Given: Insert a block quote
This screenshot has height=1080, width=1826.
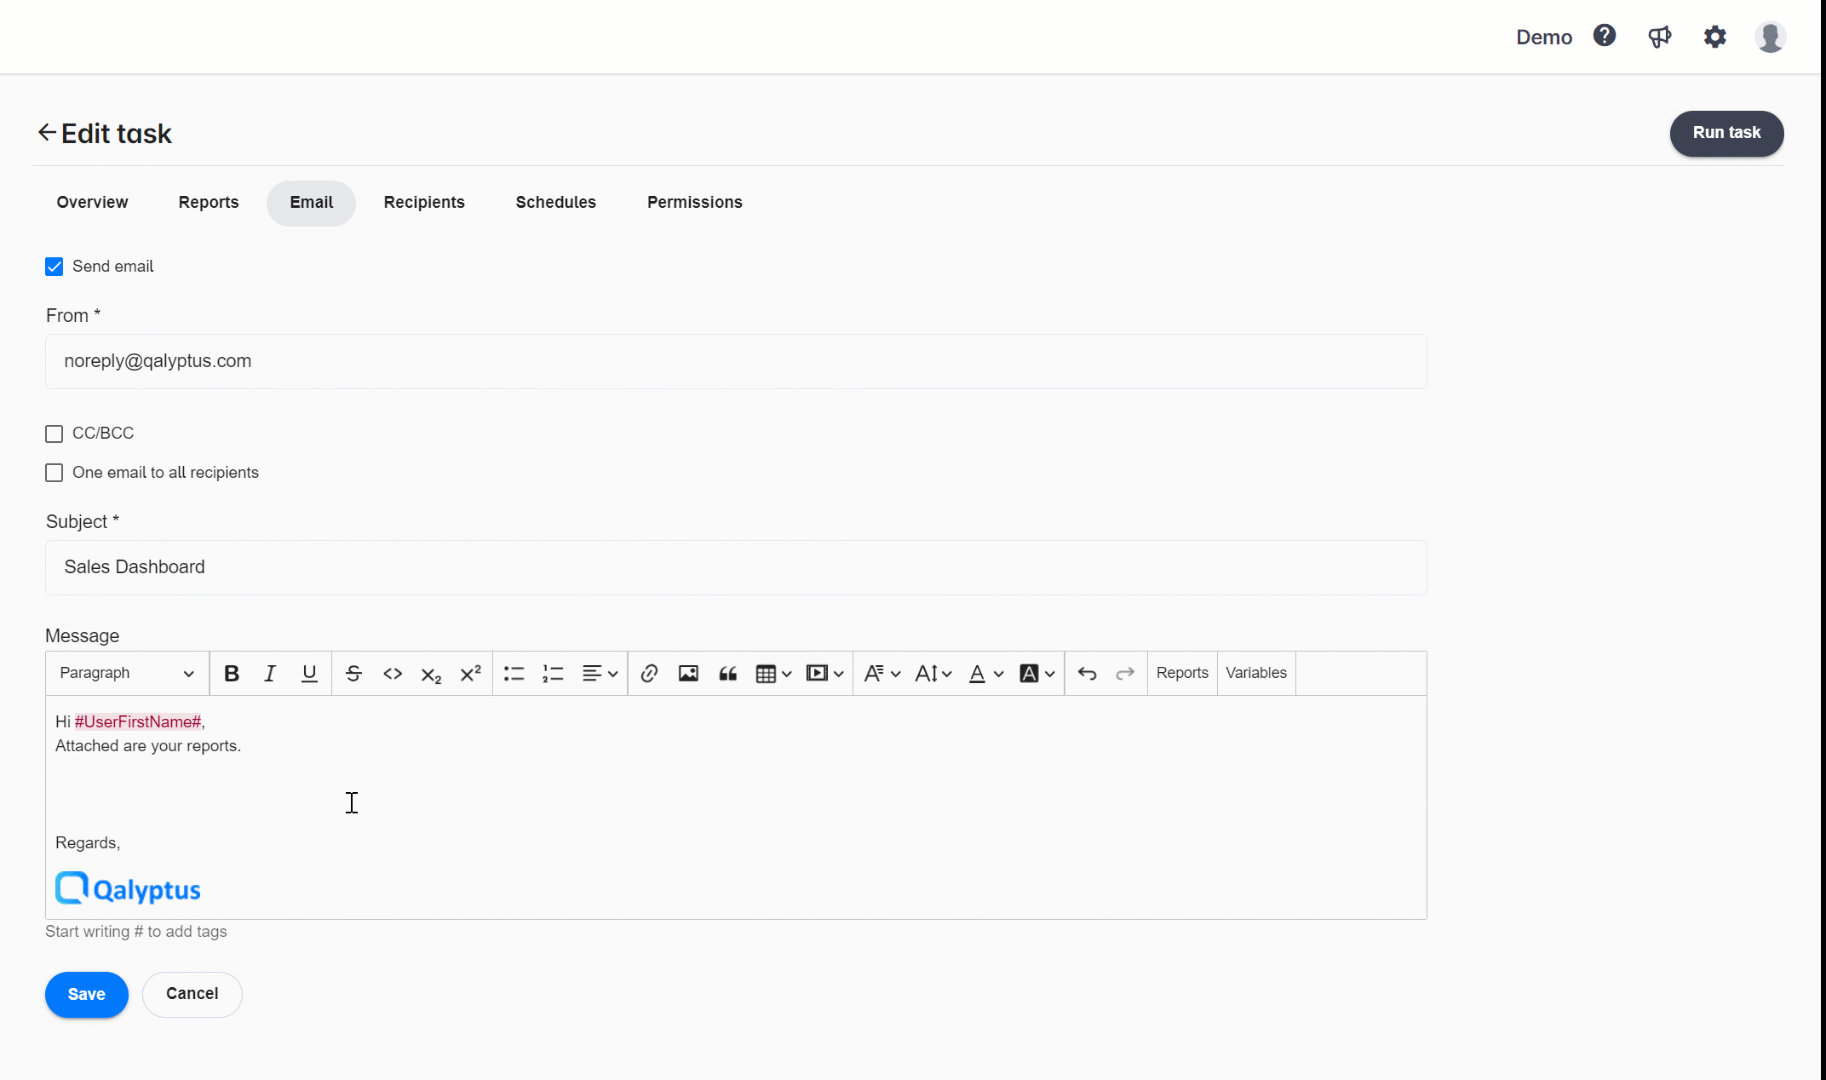Looking at the screenshot, I should [727, 673].
